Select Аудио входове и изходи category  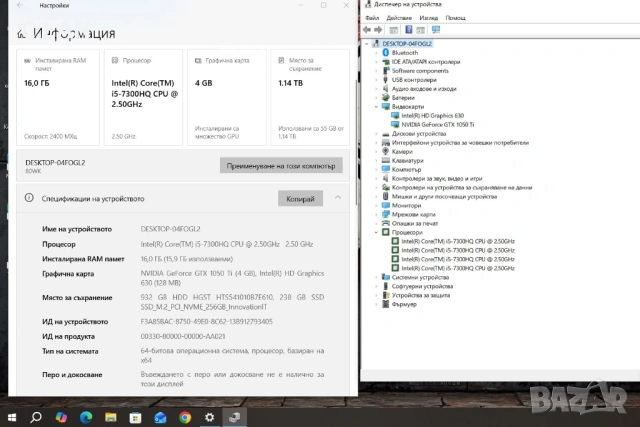pyautogui.click(x=424, y=89)
